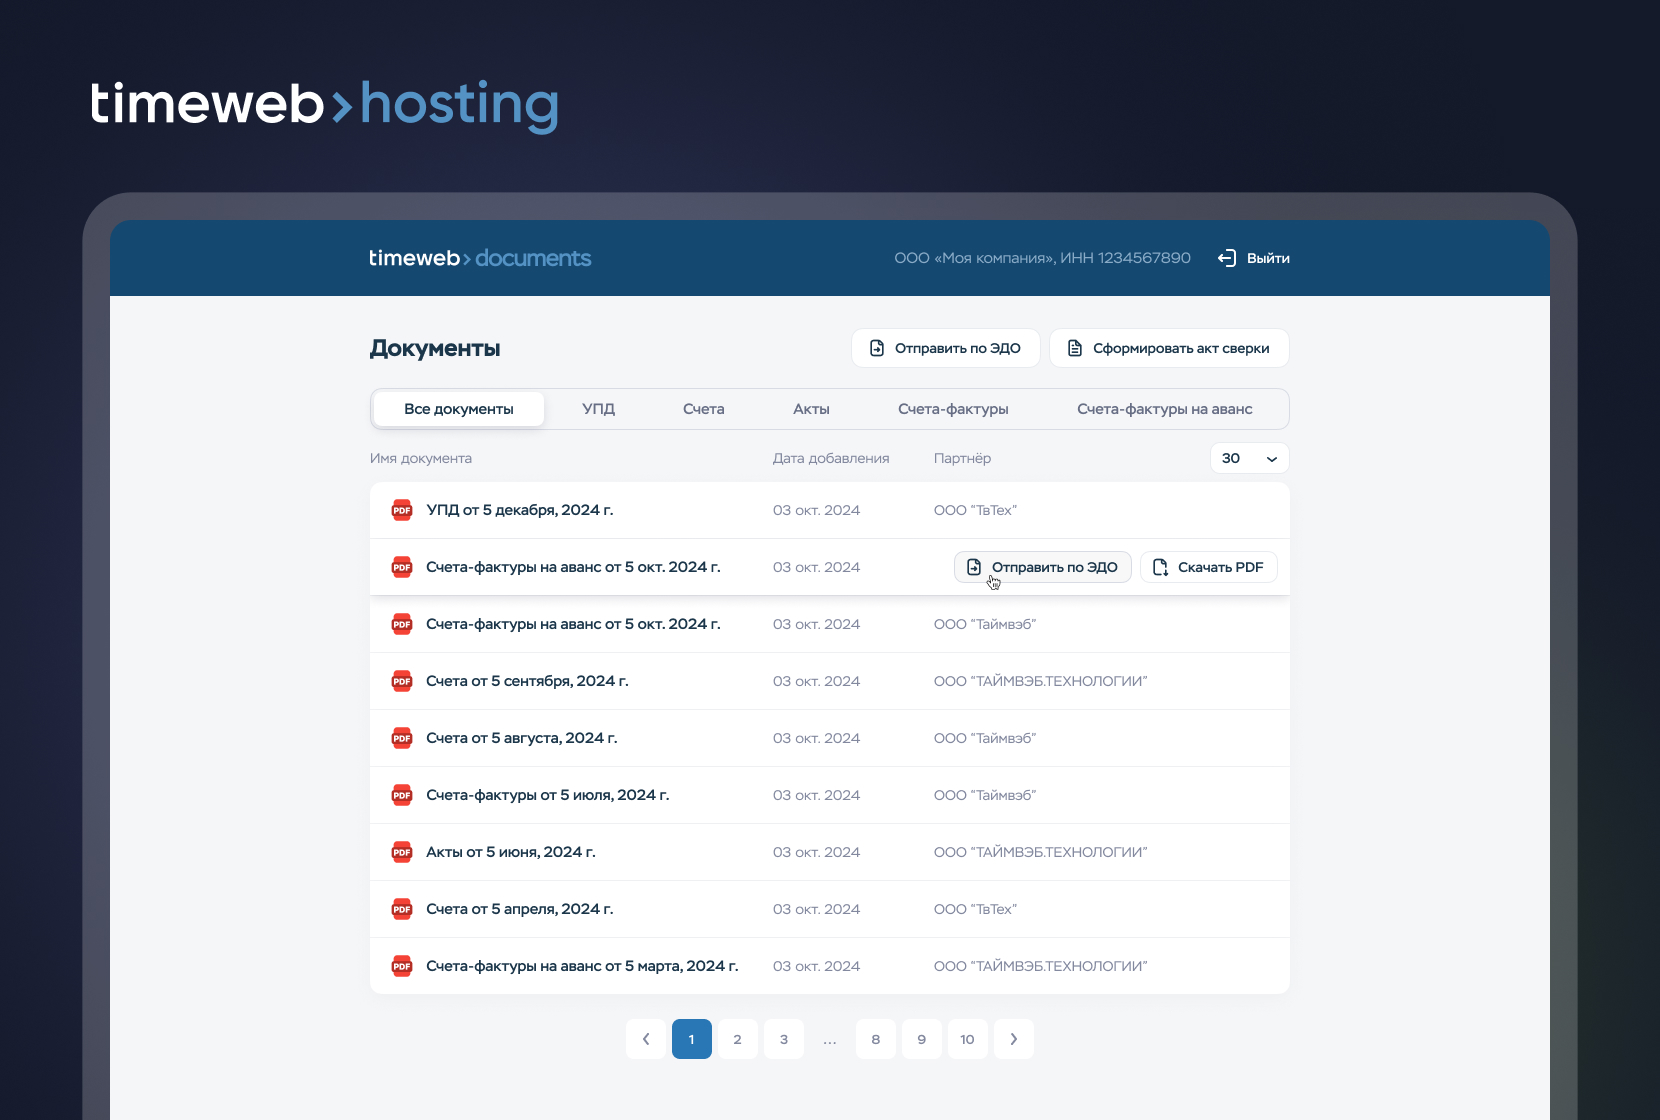Image resolution: width=1660 pixels, height=1120 pixels.
Task: Switch to the УПД tab
Action: tap(598, 409)
